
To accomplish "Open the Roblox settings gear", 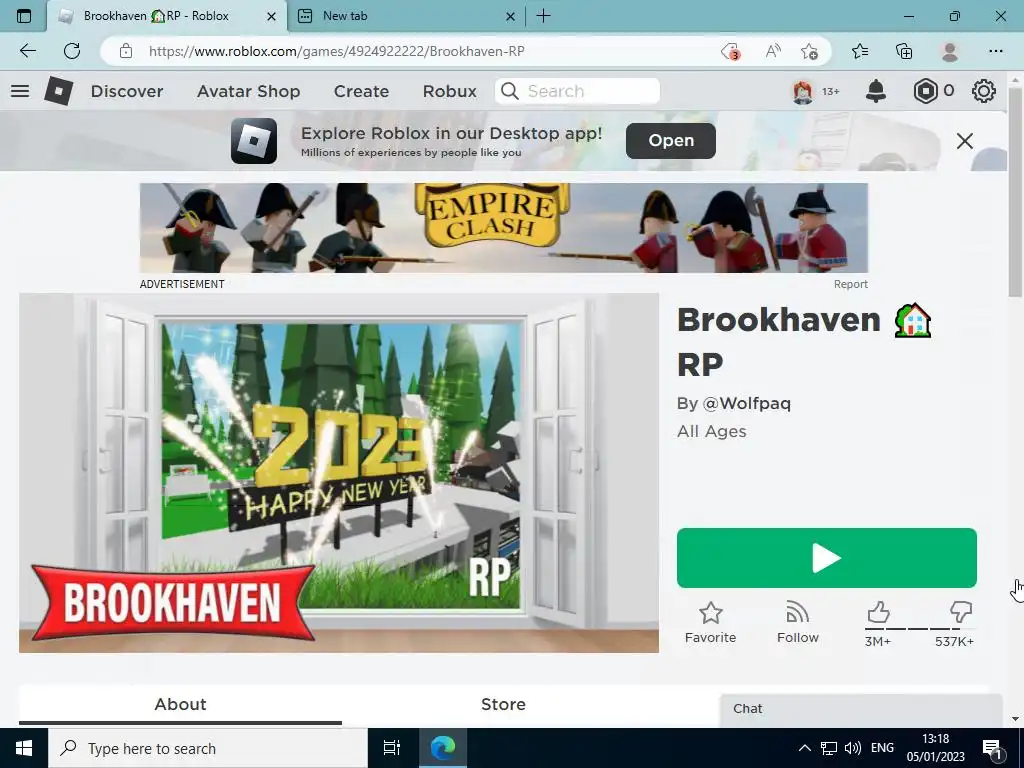I will (x=984, y=91).
